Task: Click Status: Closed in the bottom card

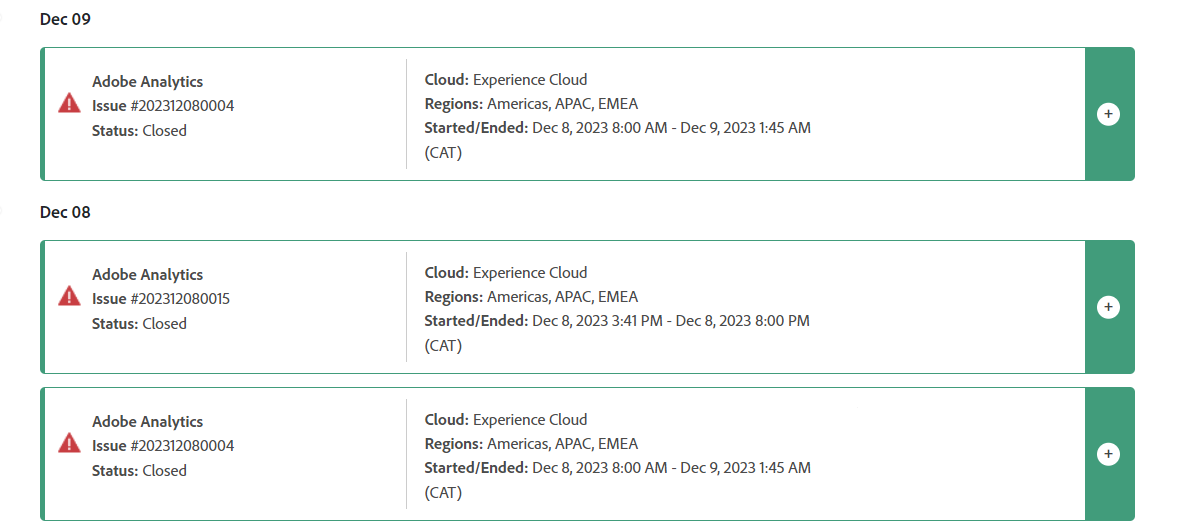Action: (140, 471)
